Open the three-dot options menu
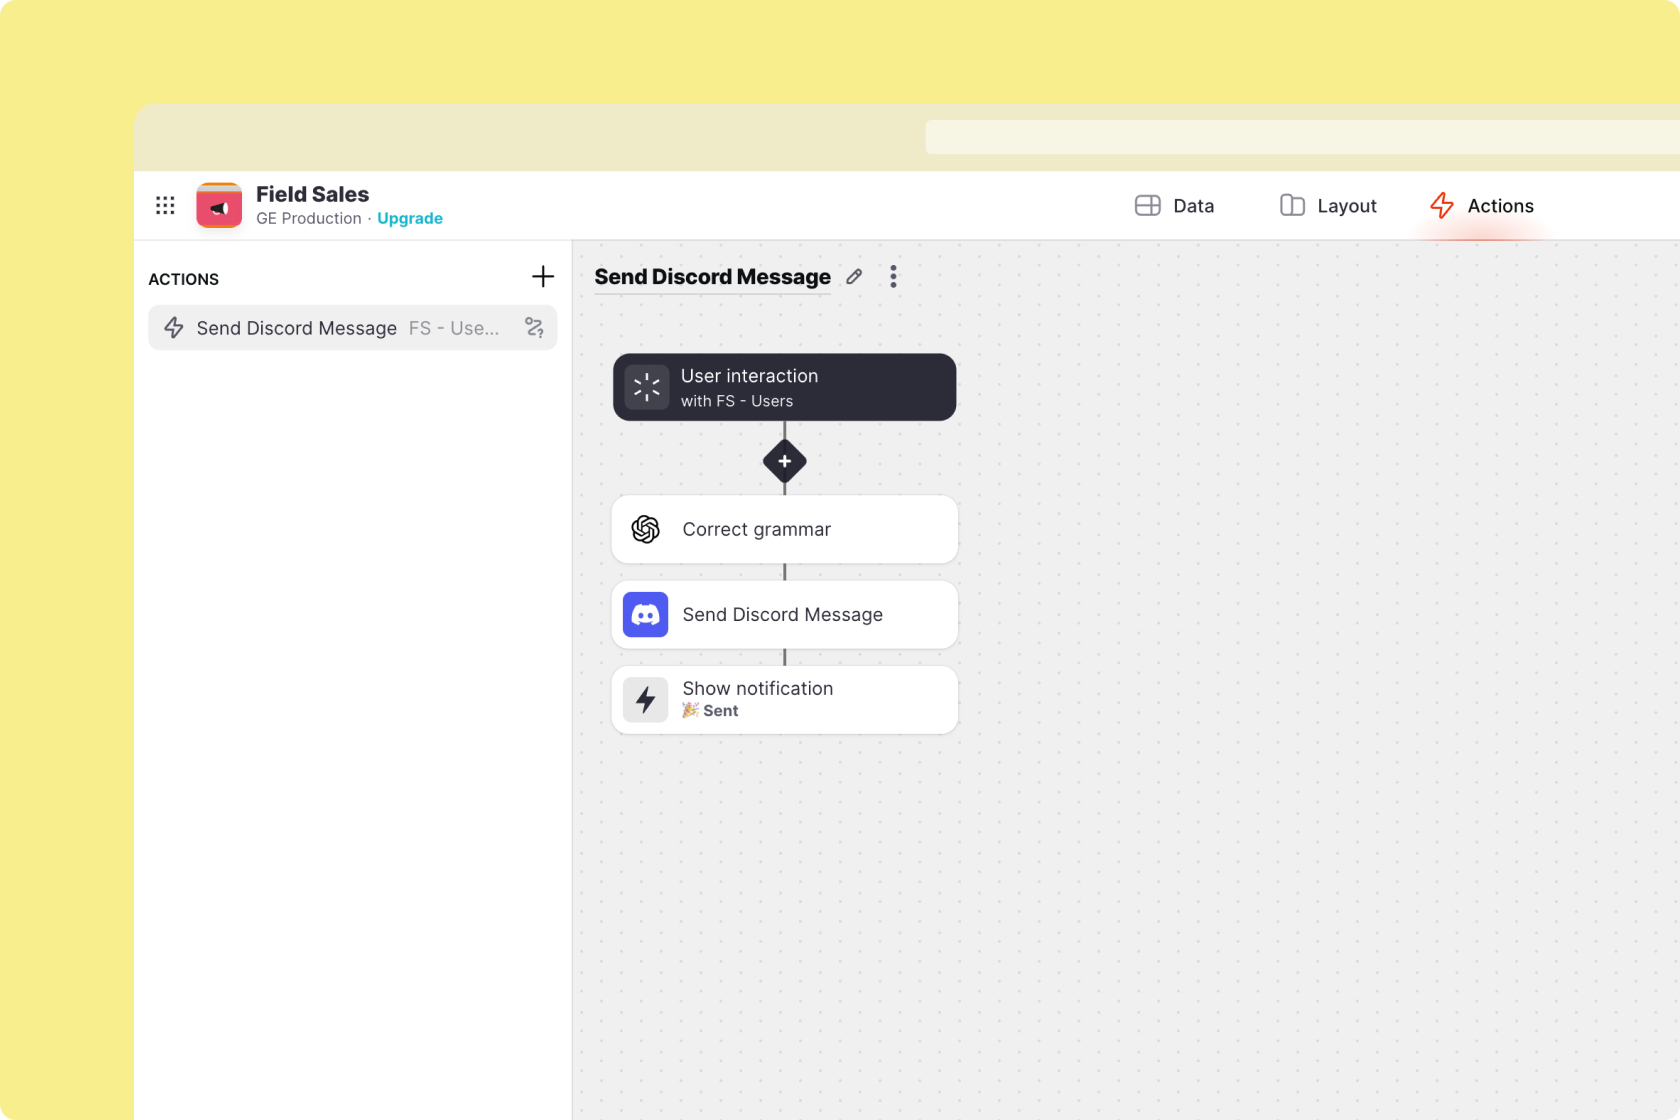1680x1120 pixels. pyautogui.click(x=893, y=277)
